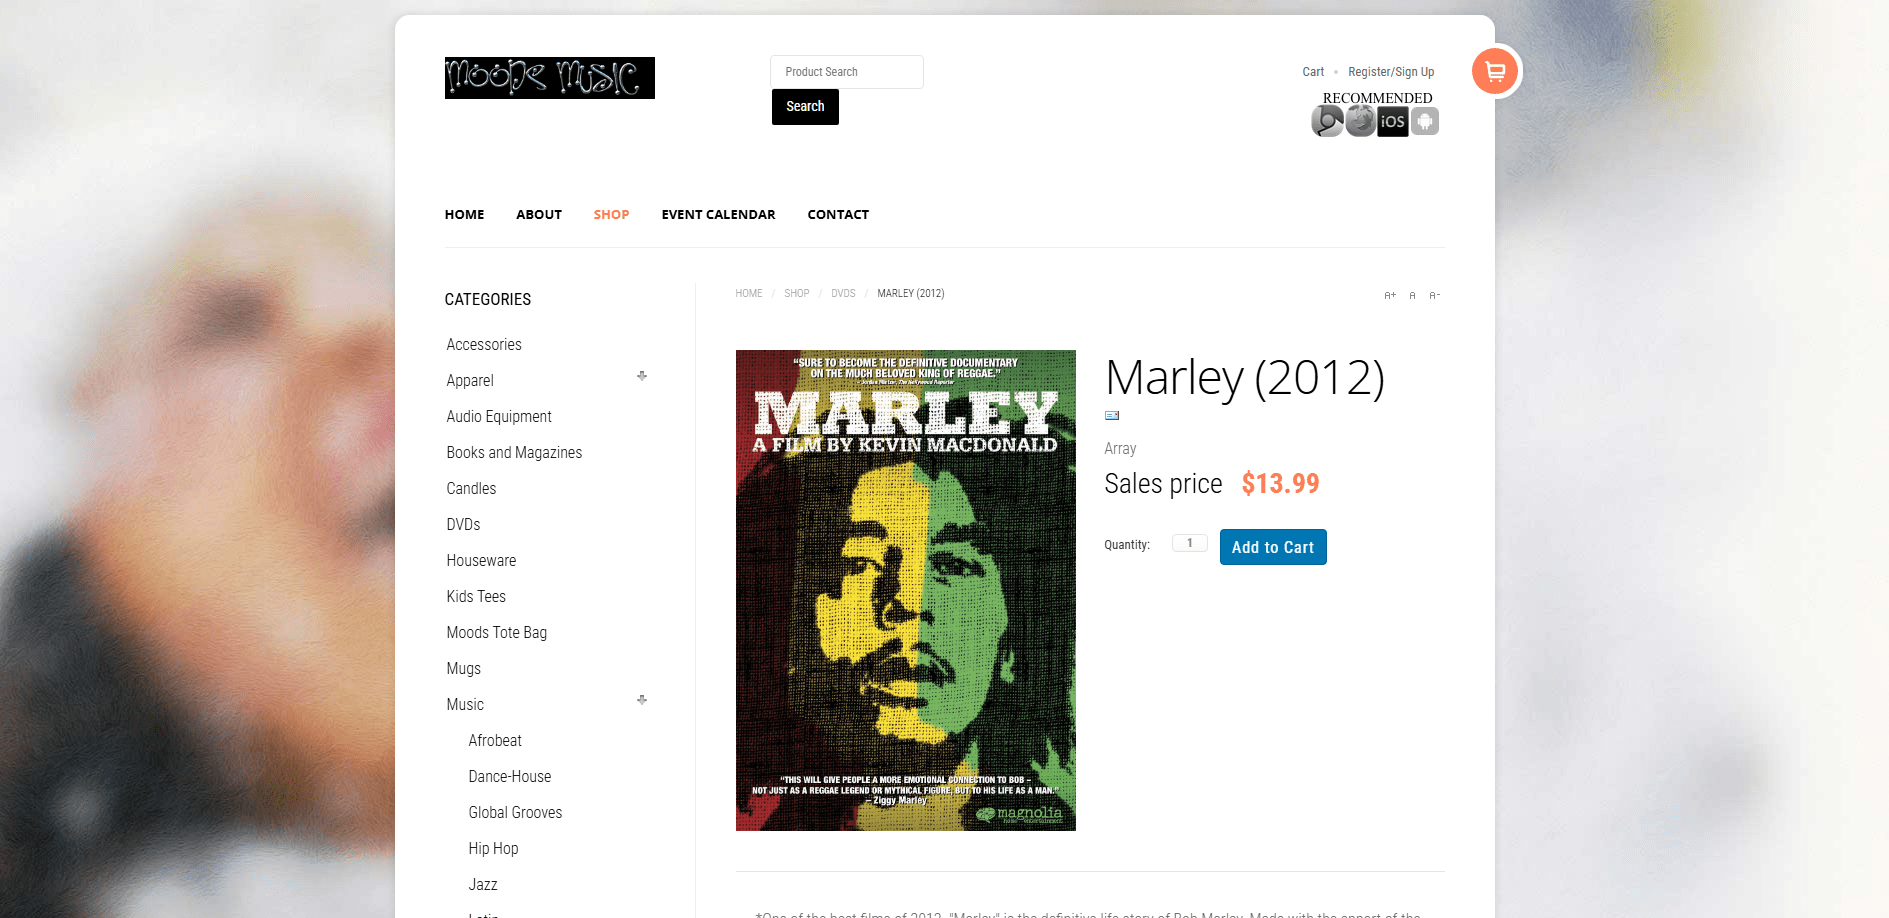Click the Android platform icon

point(1425,121)
